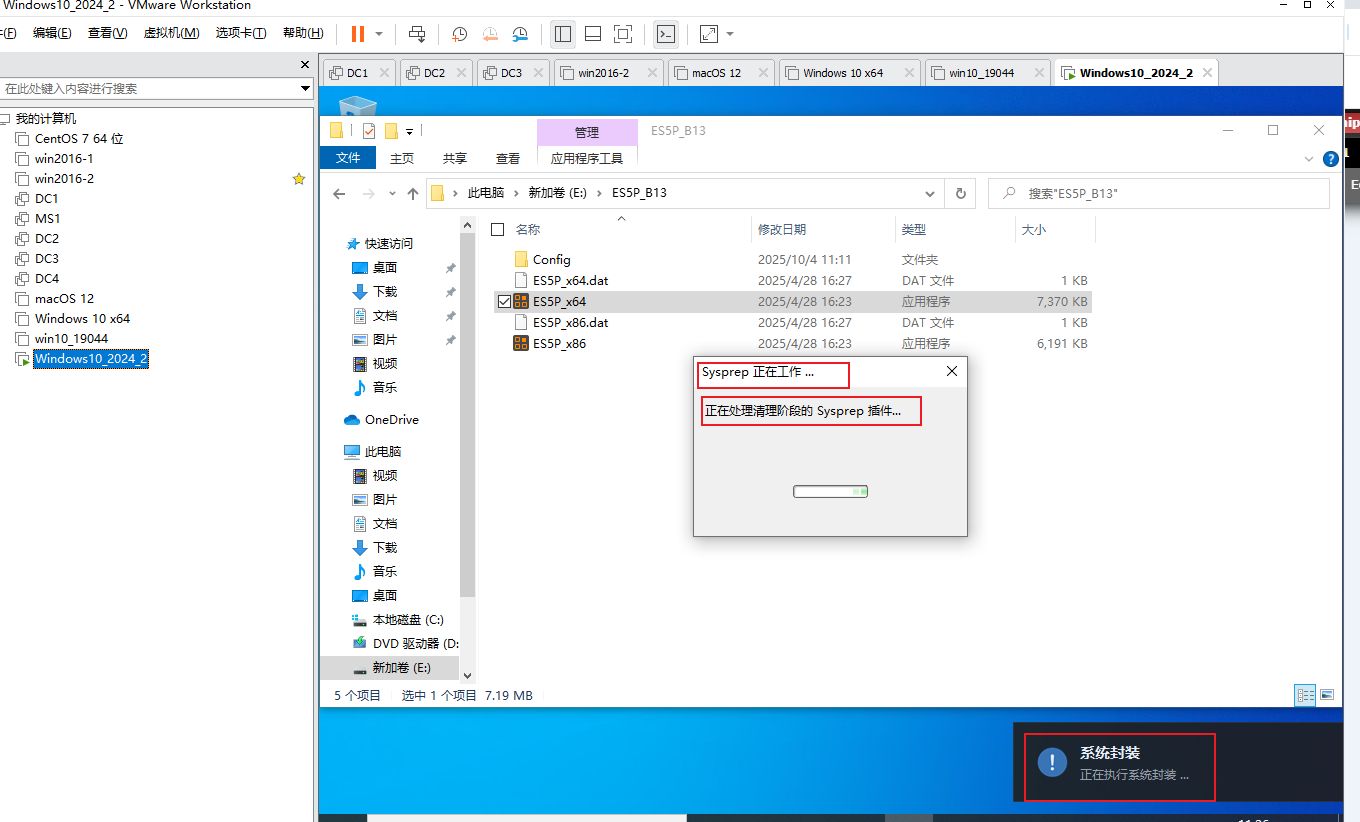
Task: Open the VM library search dropdown
Action: pos(306,89)
